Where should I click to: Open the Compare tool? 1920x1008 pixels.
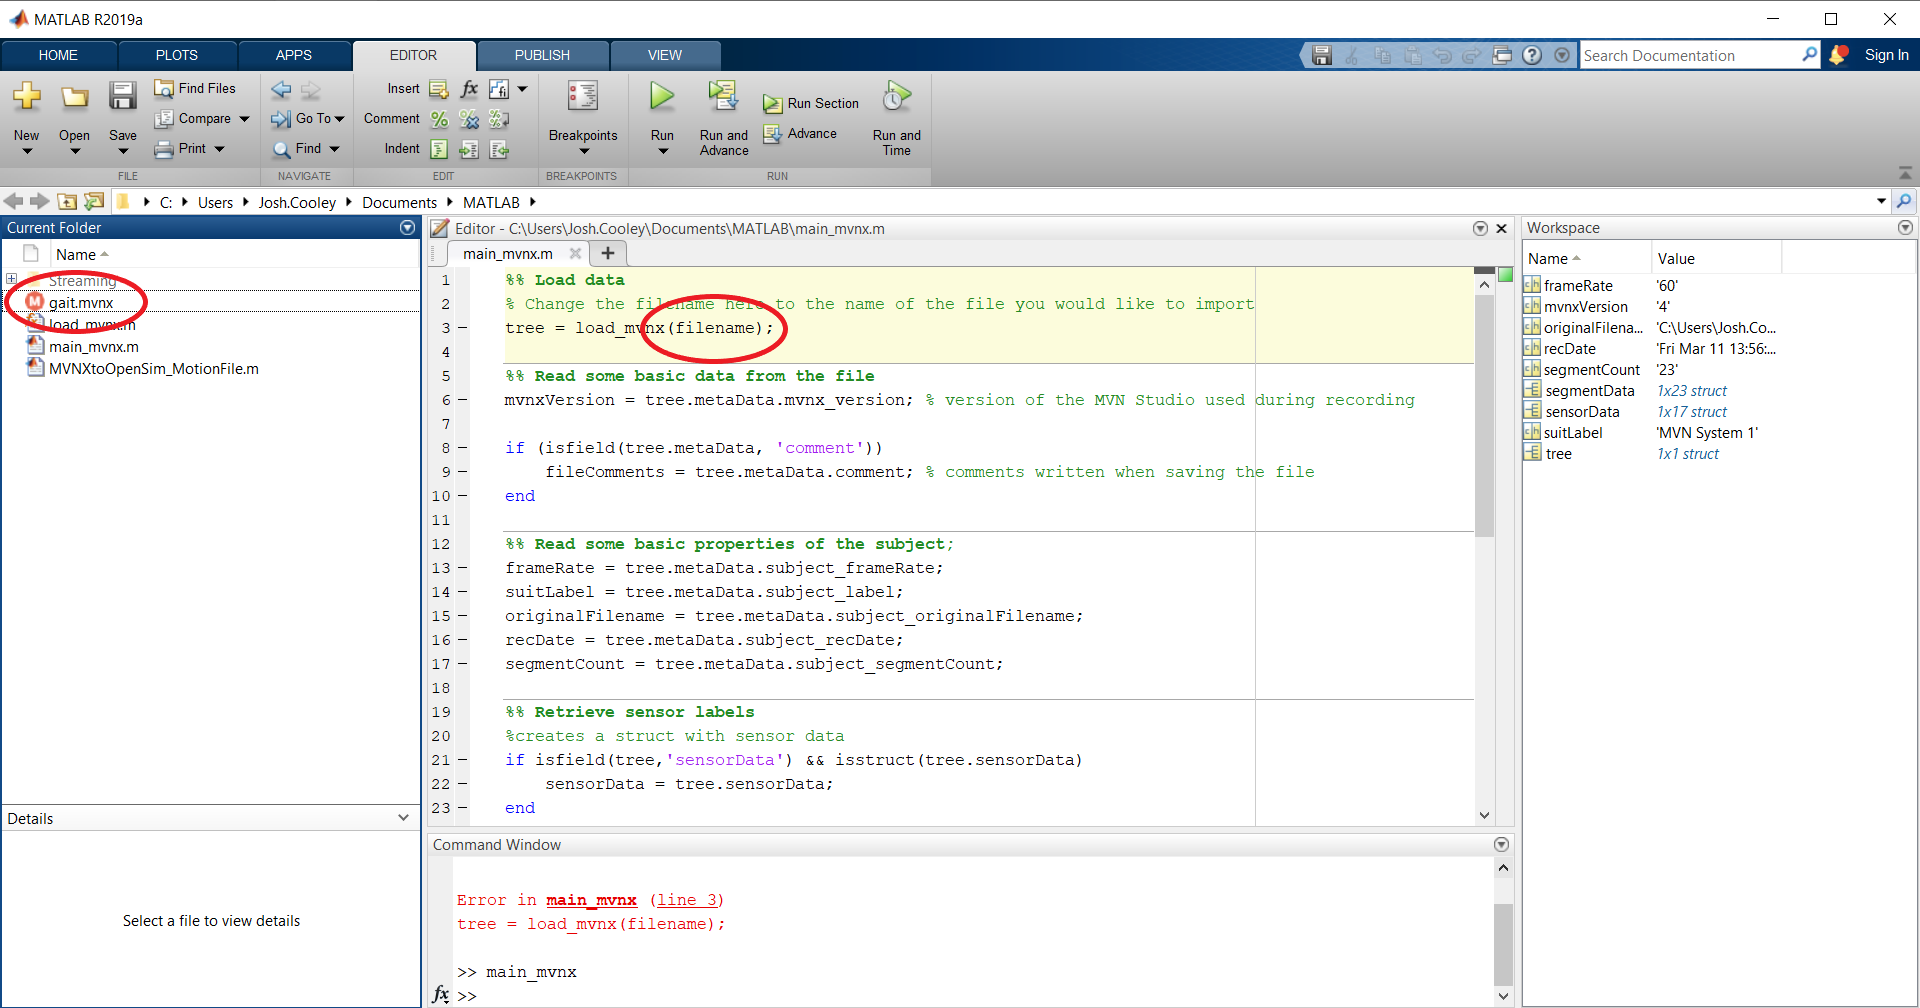(x=202, y=118)
